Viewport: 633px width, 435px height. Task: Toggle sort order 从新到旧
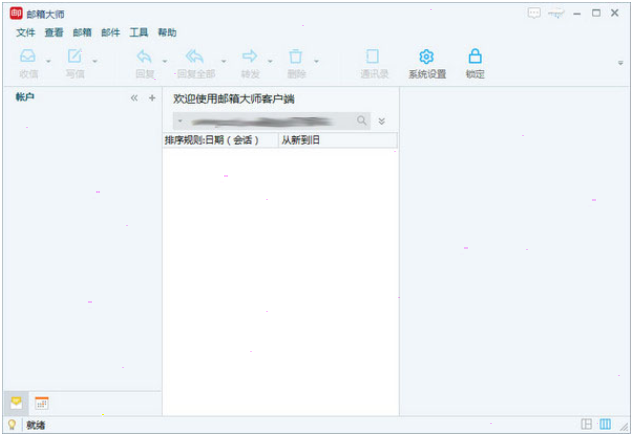[338, 140]
